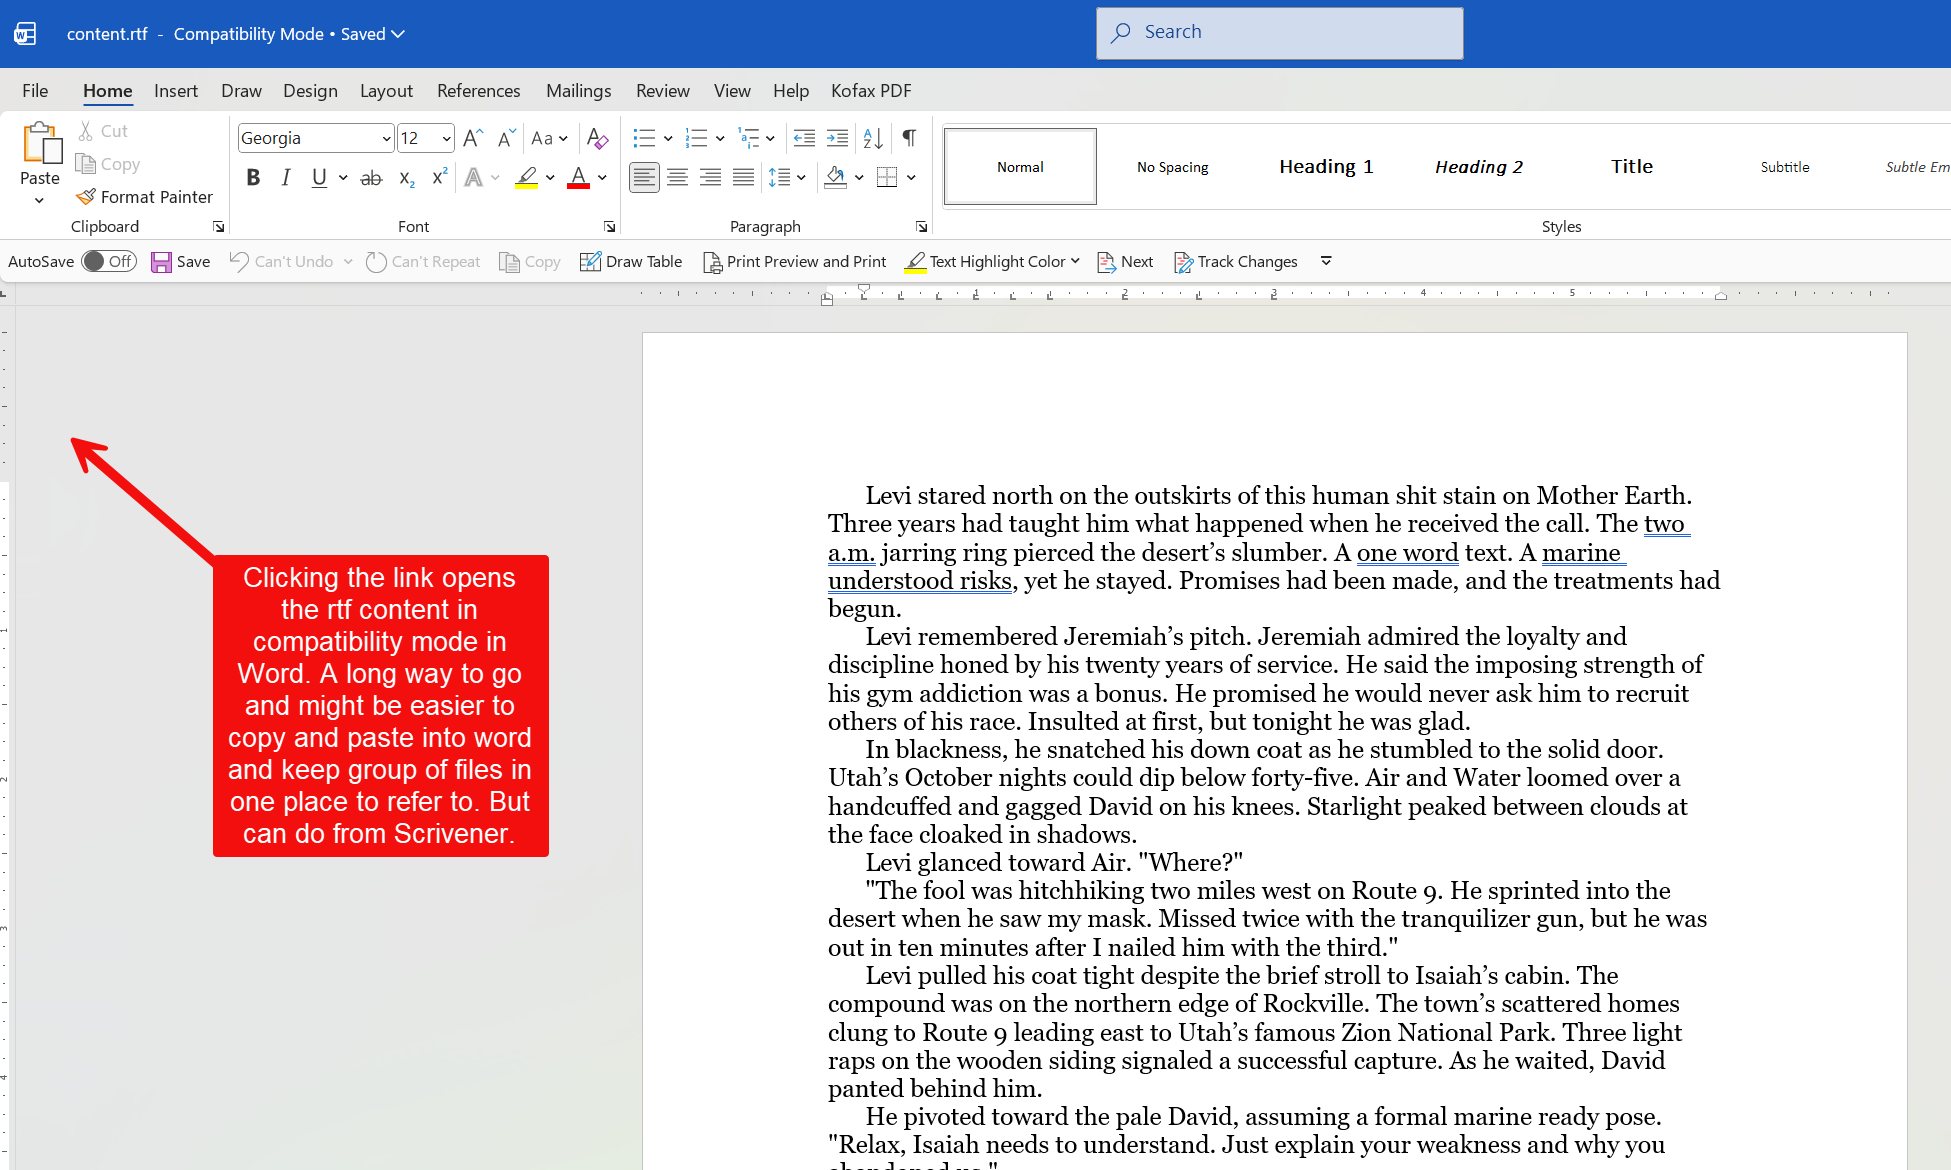Viewport: 1951px width, 1170px height.
Task: Justify the paragraph text
Action: (743, 178)
